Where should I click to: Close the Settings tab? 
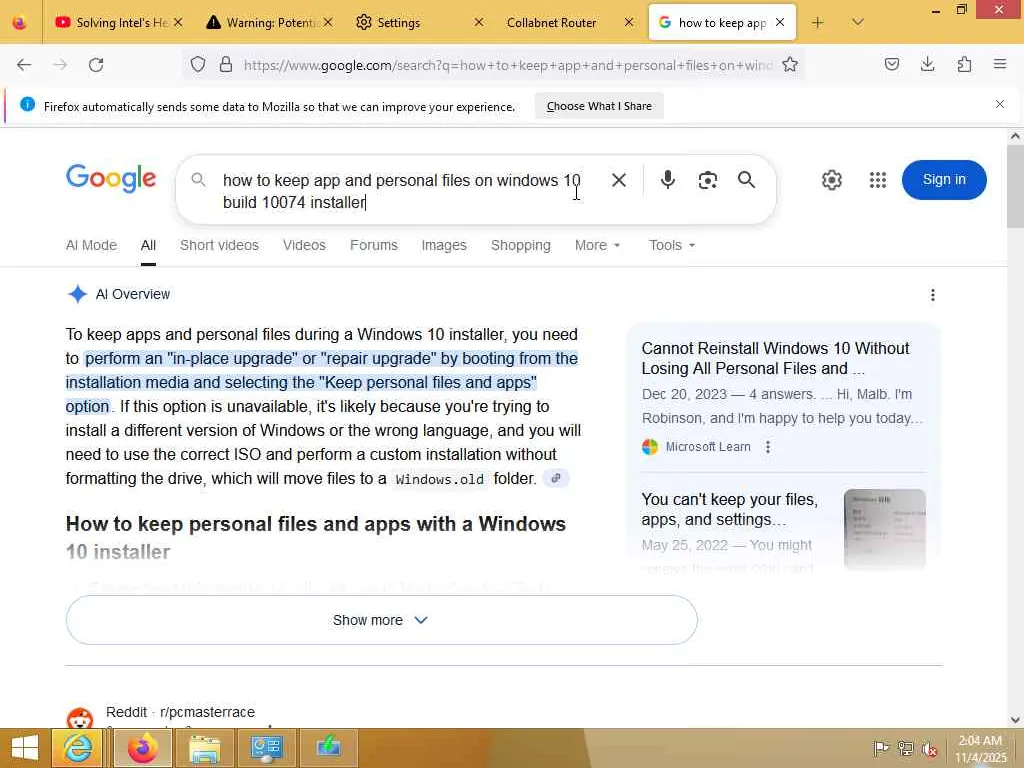tap(479, 23)
